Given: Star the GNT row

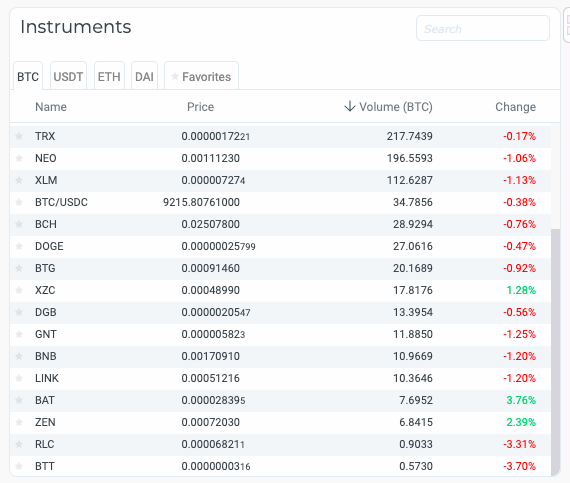Looking at the screenshot, I should click(19, 334).
